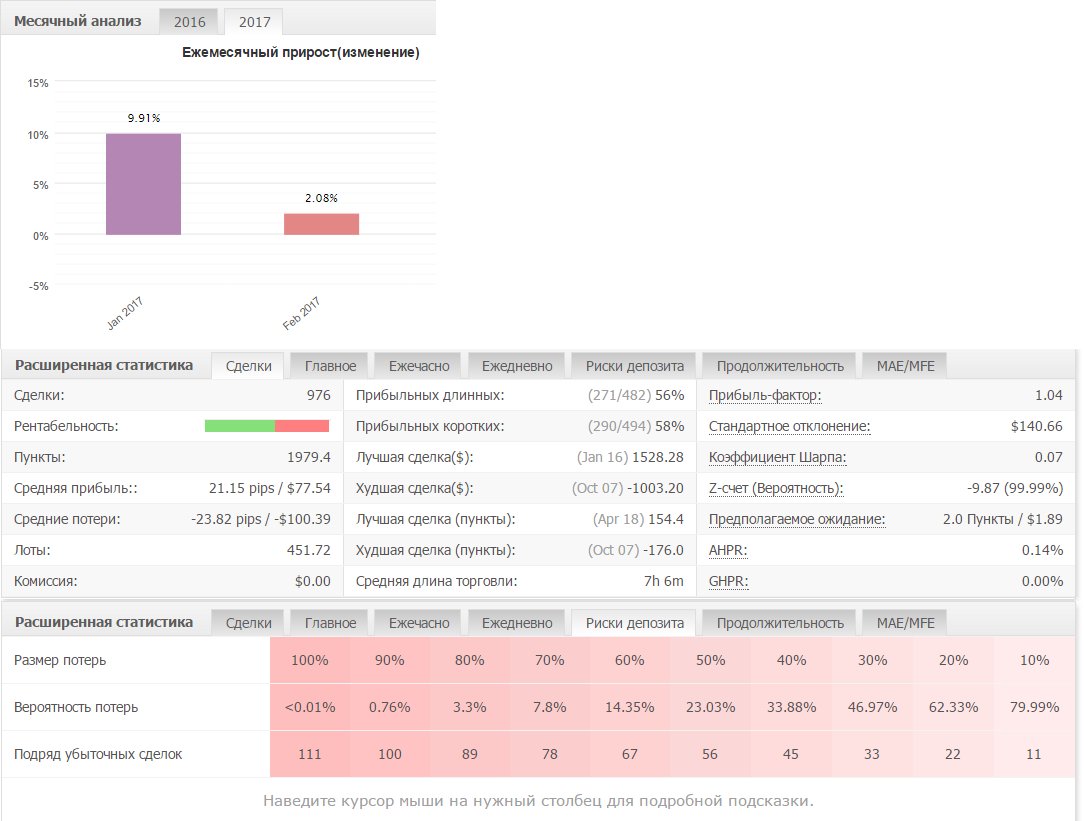Click the AHPR label link
This screenshot has height=821, width=1084.
728,550
